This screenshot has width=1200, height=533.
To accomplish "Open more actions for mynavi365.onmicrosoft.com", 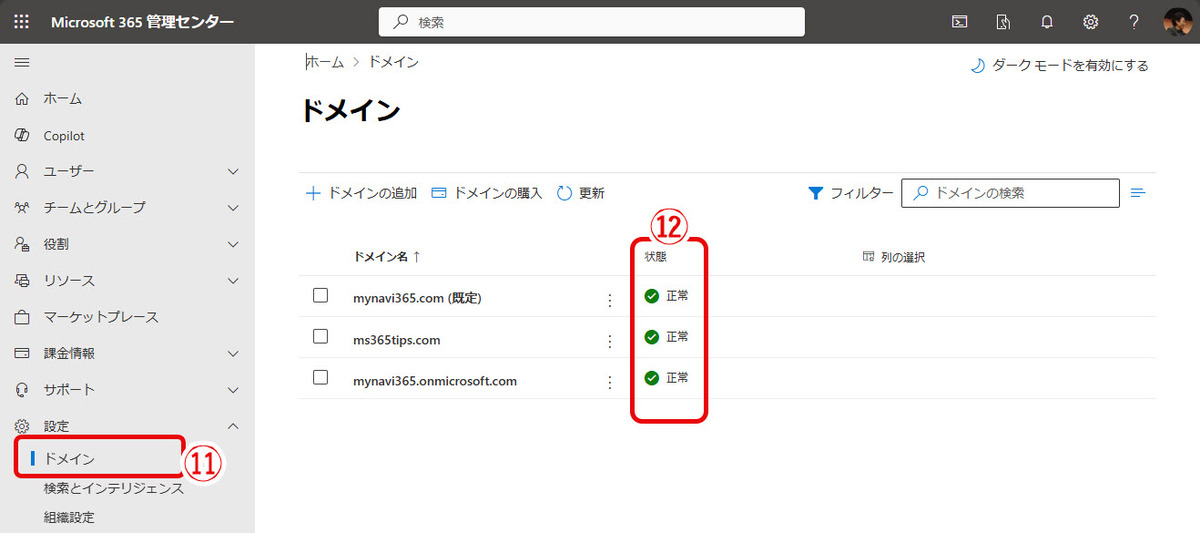I will [610, 382].
